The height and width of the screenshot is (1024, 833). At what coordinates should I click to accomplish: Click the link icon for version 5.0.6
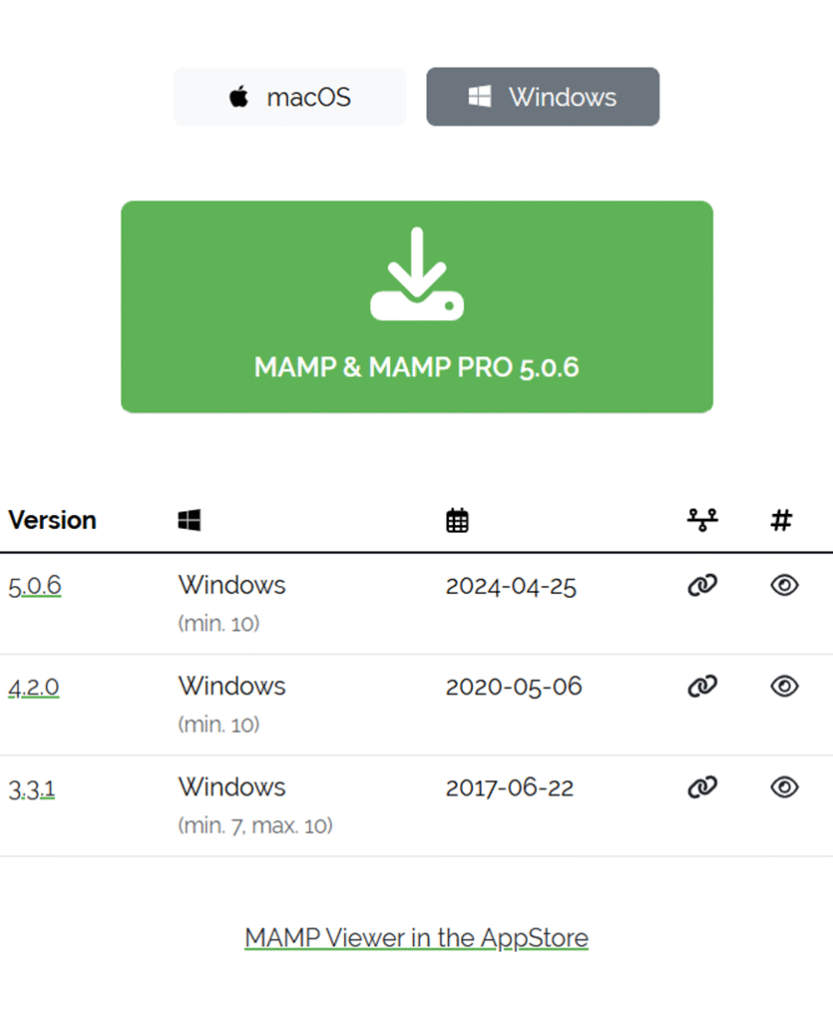[702, 586]
